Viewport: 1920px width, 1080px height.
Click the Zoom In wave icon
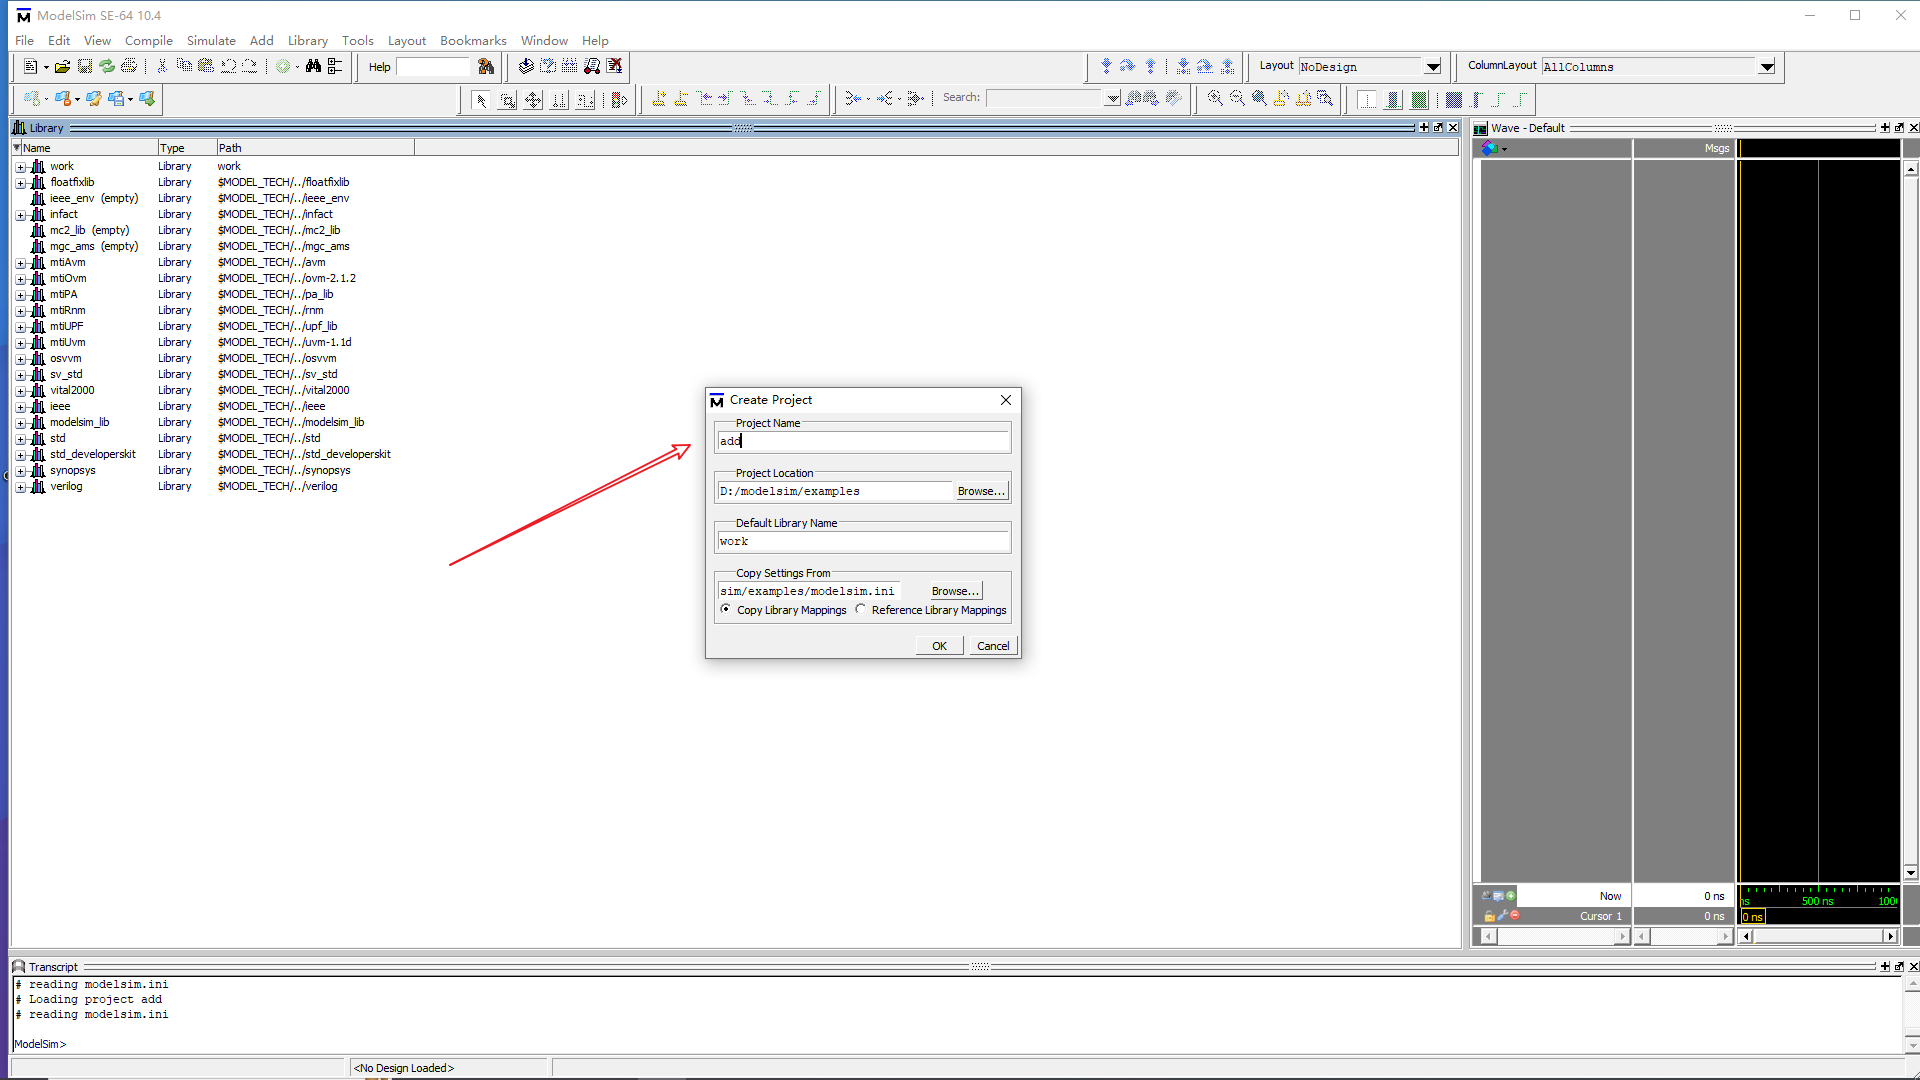point(1215,99)
